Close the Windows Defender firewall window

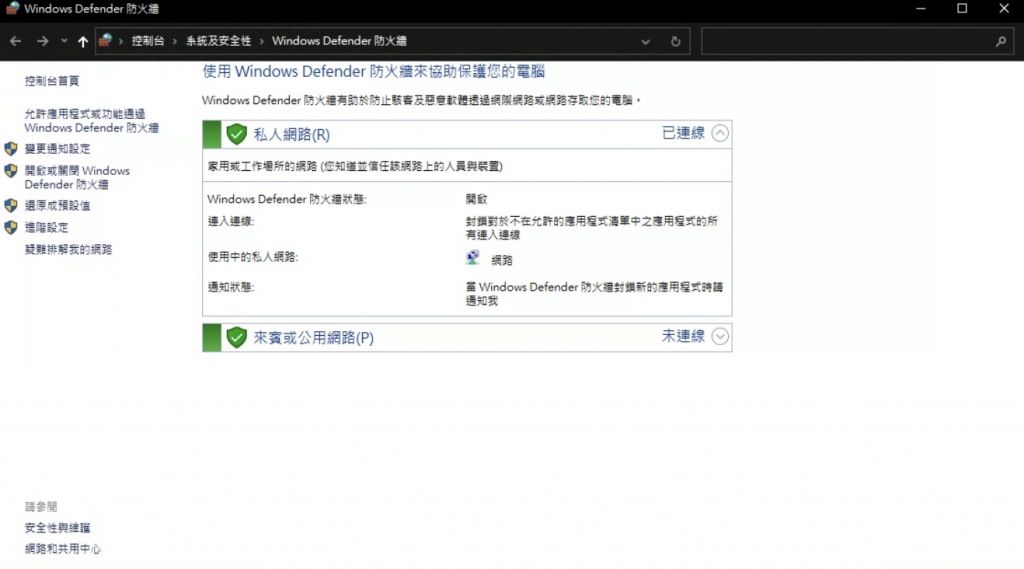click(x=1004, y=8)
